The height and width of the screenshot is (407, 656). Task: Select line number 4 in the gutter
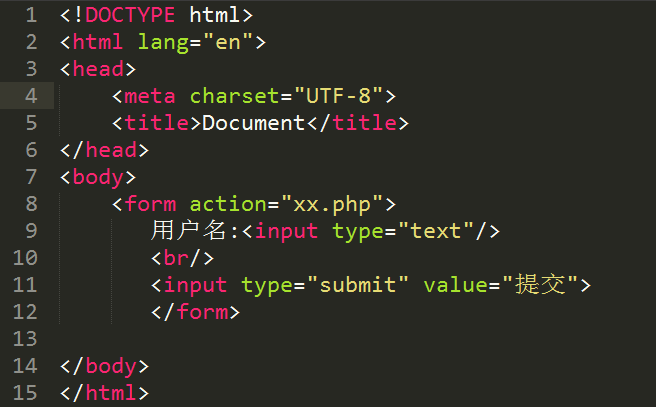click(31, 96)
